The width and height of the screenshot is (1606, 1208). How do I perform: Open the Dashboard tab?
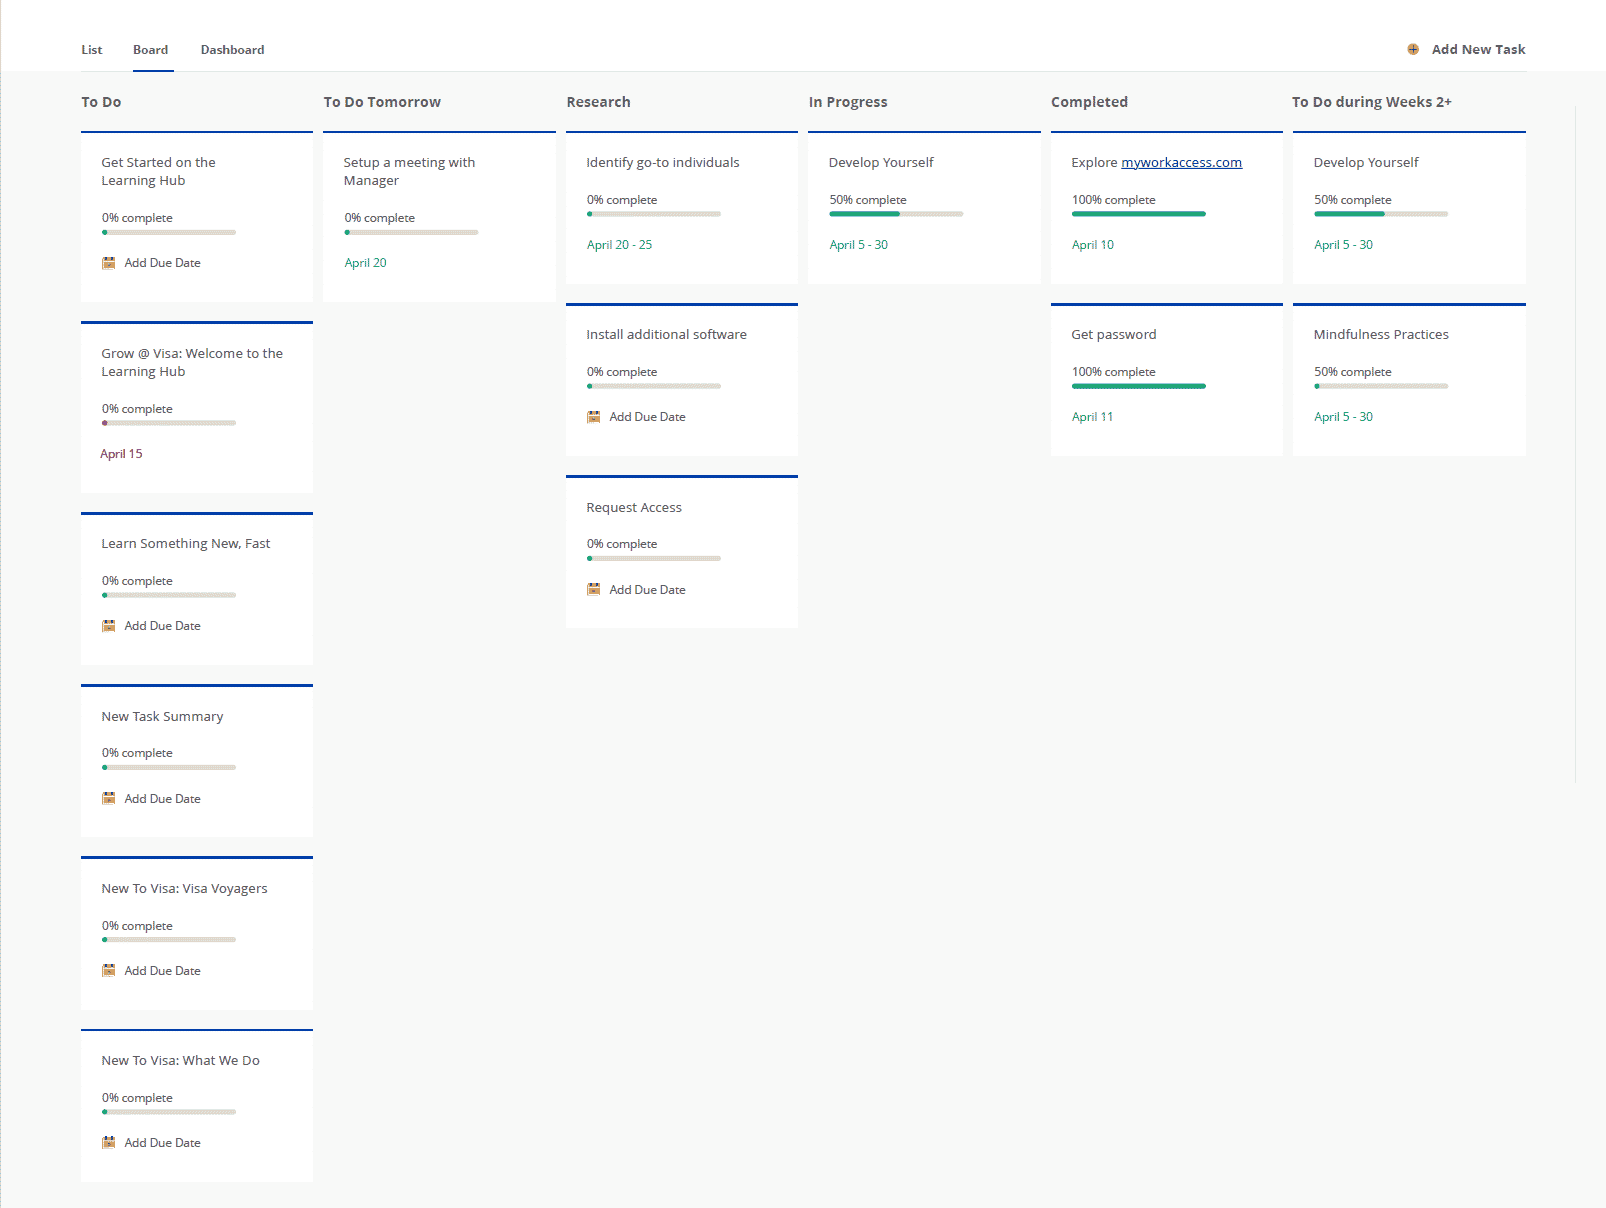(232, 50)
